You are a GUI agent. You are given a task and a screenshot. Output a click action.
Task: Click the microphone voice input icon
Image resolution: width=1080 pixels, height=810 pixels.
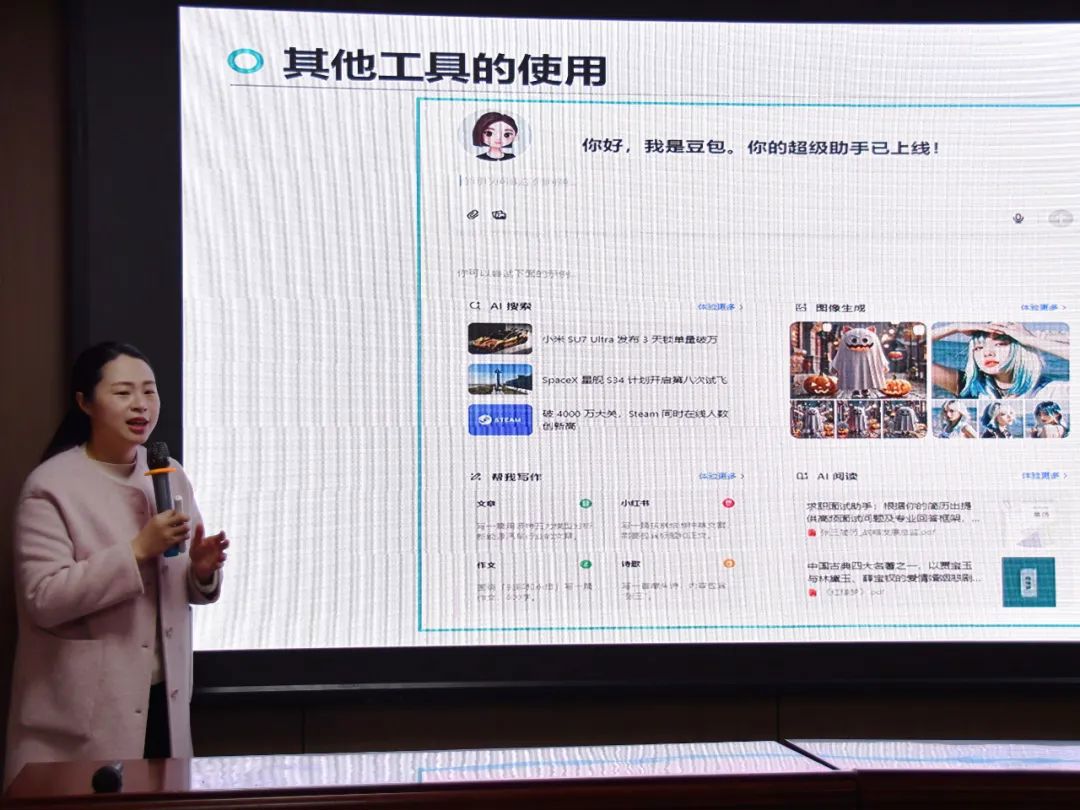1018,218
